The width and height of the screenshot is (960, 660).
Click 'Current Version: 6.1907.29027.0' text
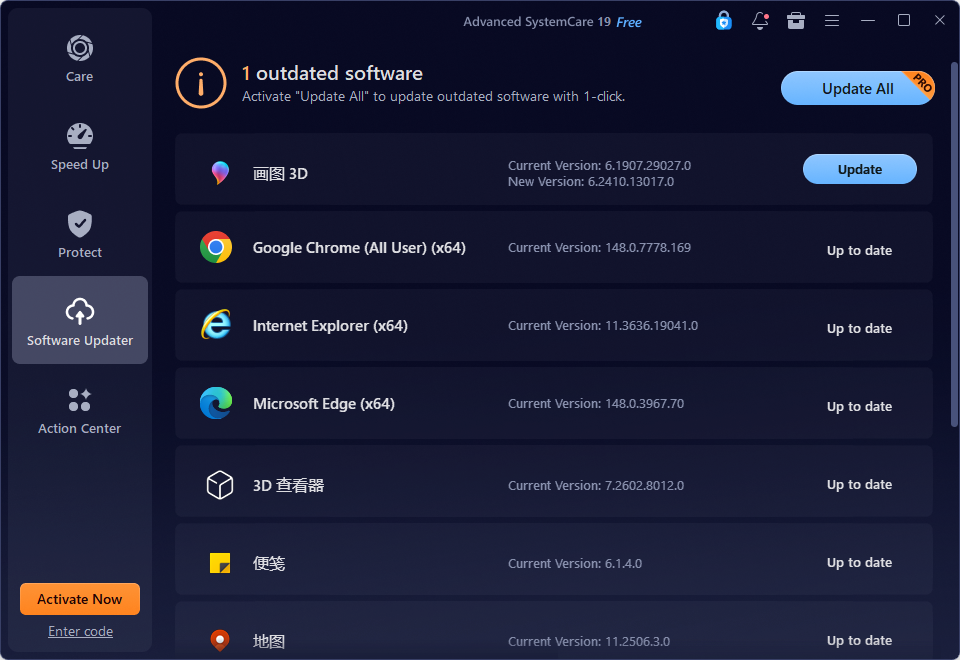[x=599, y=165]
